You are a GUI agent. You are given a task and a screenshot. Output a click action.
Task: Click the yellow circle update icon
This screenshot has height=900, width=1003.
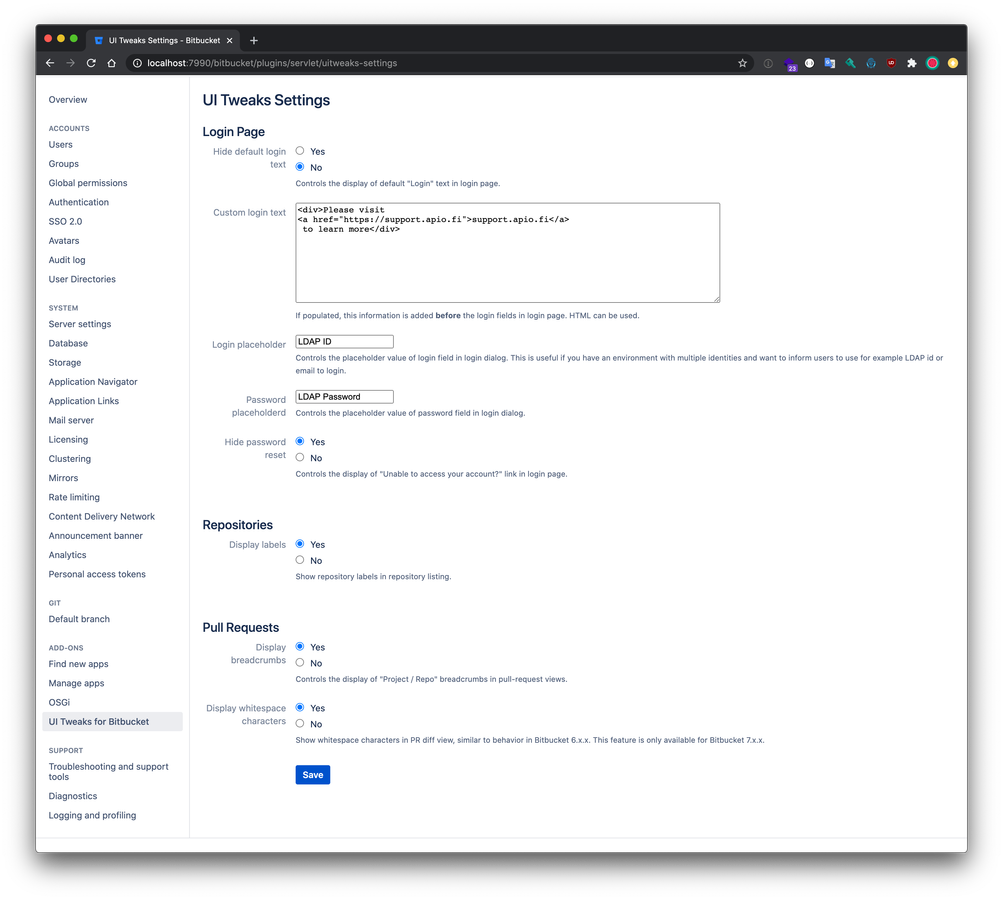coord(952,63)
